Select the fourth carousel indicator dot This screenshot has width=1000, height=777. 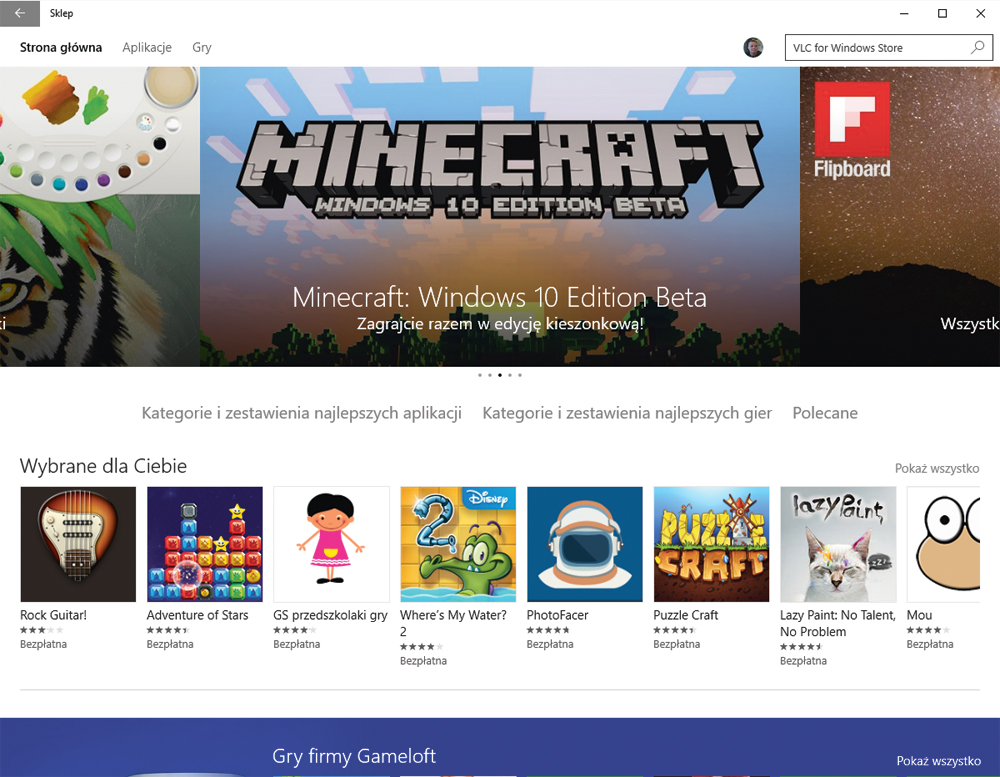pyautogui.click(x=509, y=375)
